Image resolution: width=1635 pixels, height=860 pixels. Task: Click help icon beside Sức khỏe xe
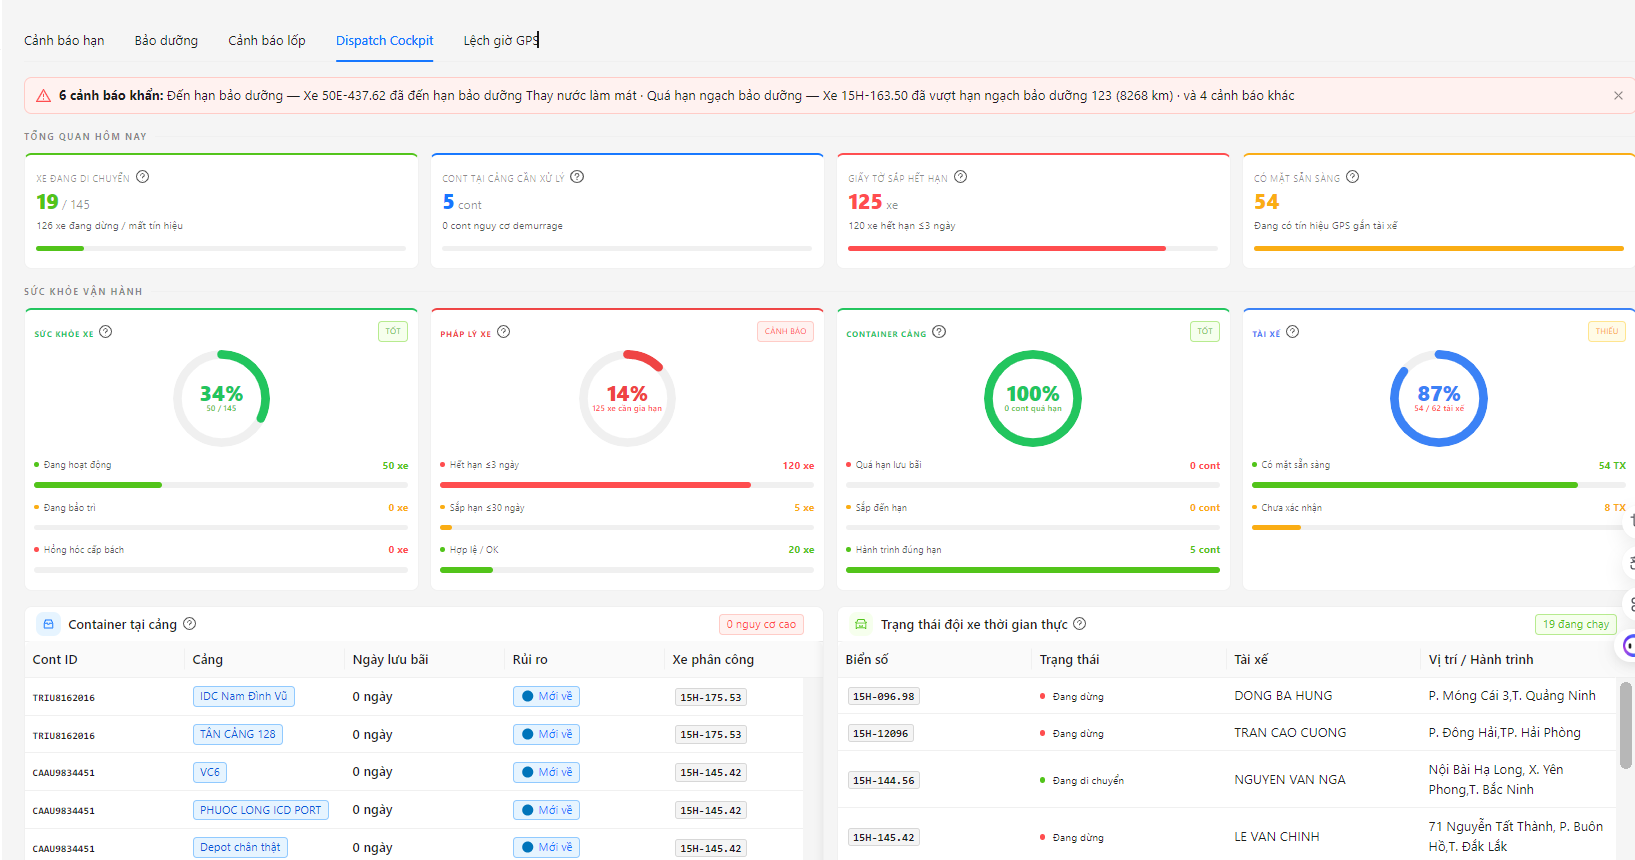point(106,332)
